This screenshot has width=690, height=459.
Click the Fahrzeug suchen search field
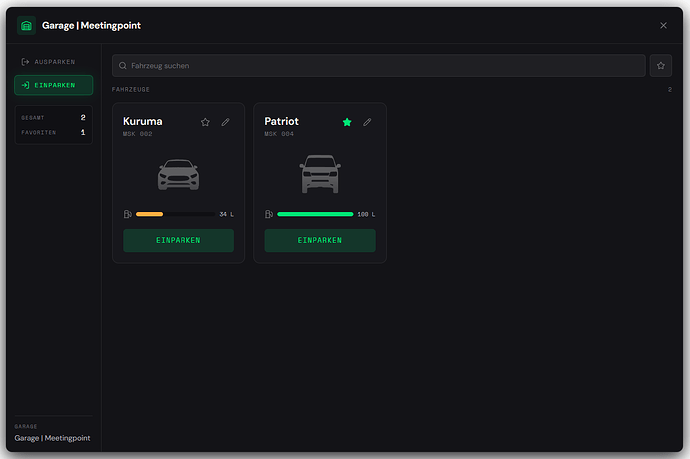click(x=378, y=66)
